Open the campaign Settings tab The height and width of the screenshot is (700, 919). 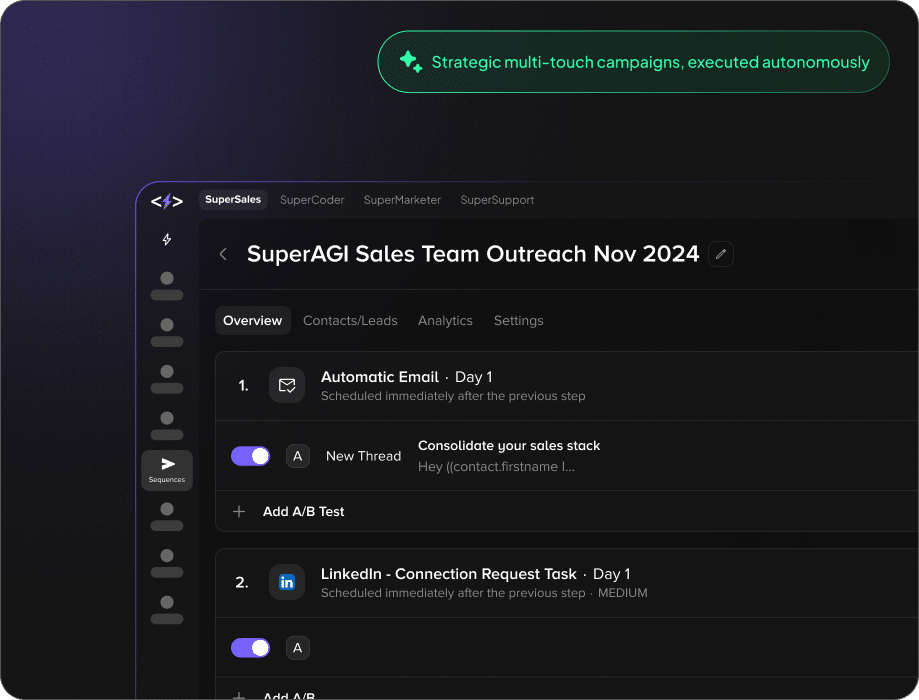click(x=518, y=321)
